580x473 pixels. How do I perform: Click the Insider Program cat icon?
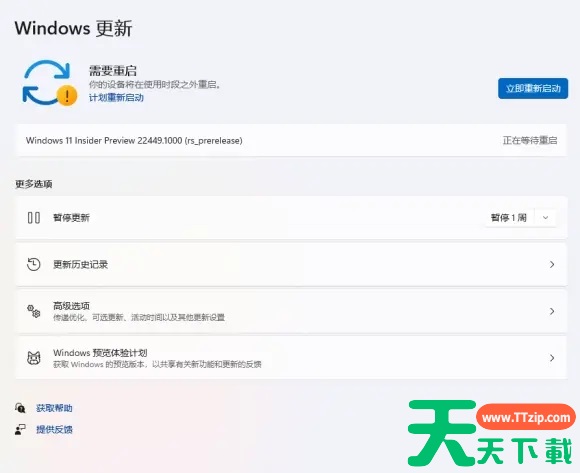[x=34, y=358]
